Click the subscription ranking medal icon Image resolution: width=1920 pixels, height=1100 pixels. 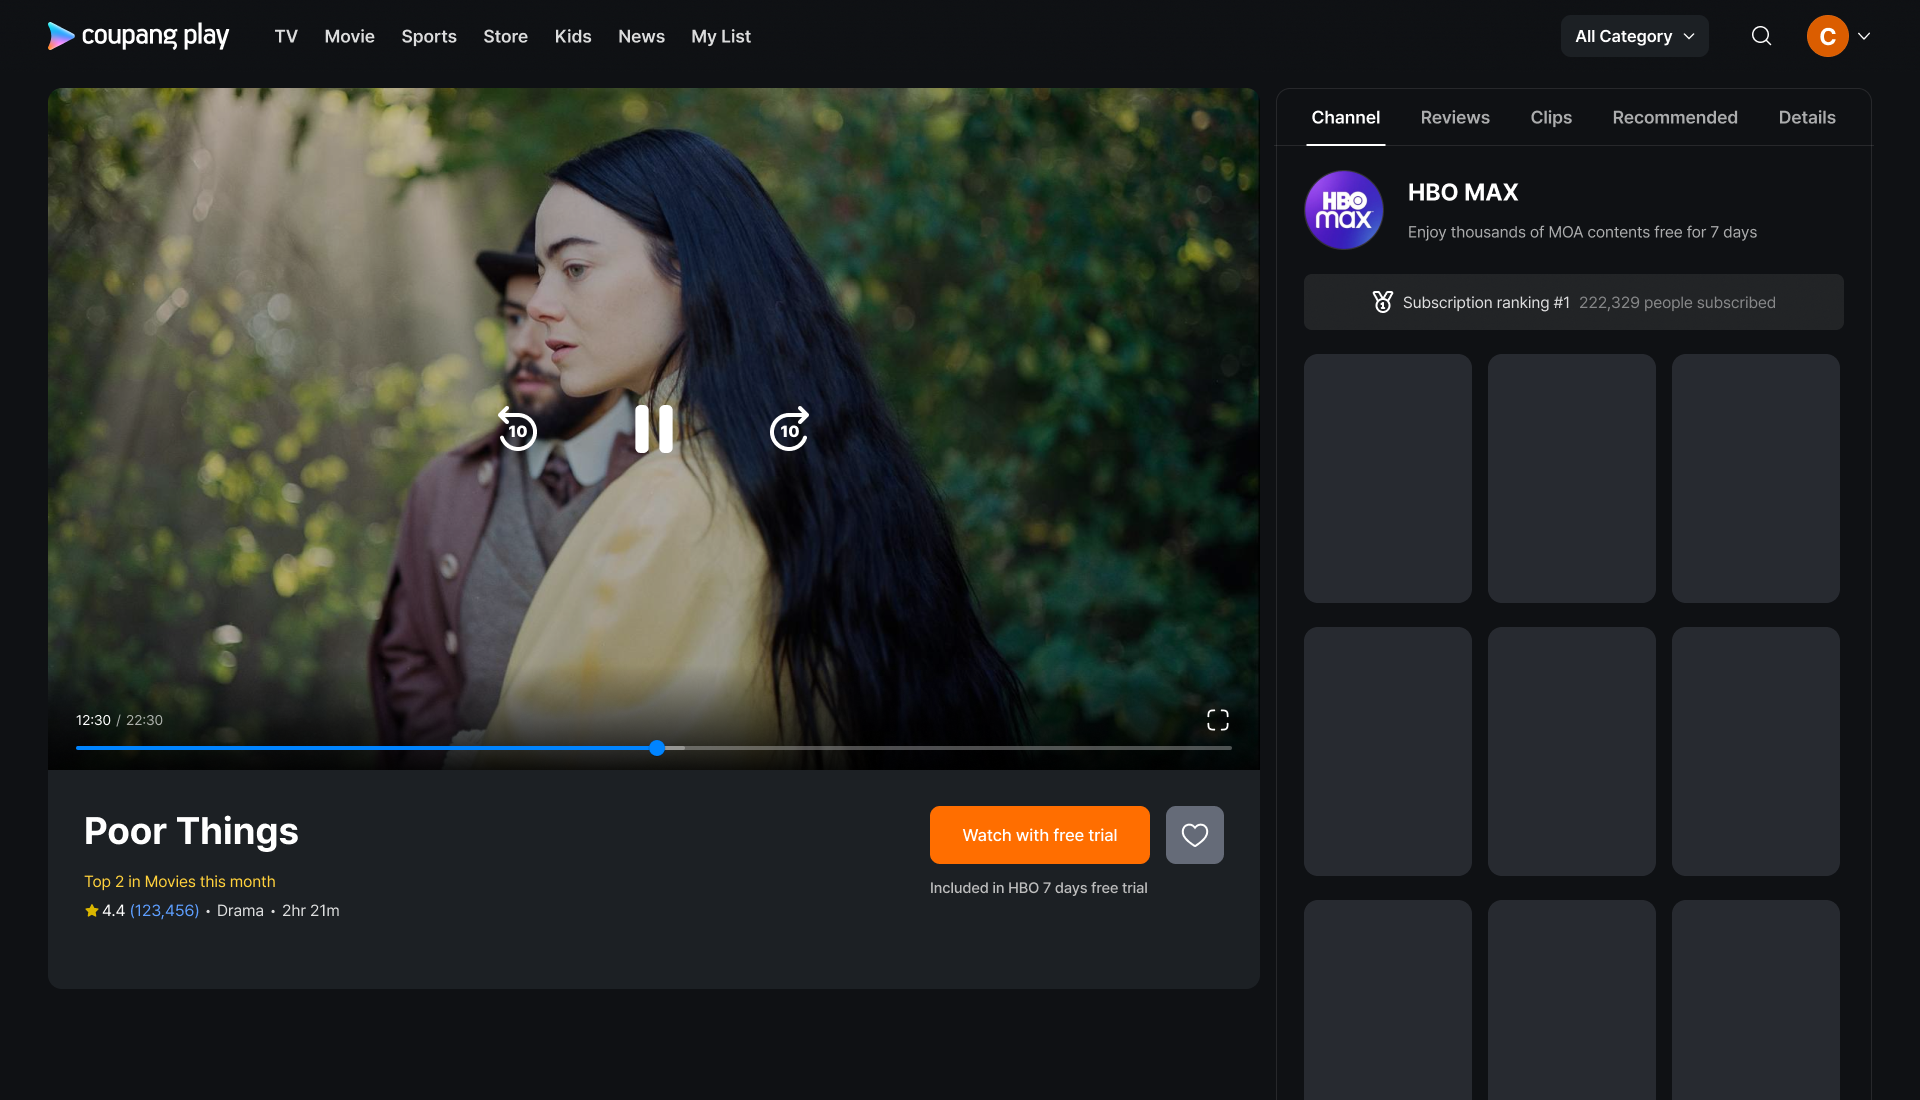click(x=1382, y=302)
